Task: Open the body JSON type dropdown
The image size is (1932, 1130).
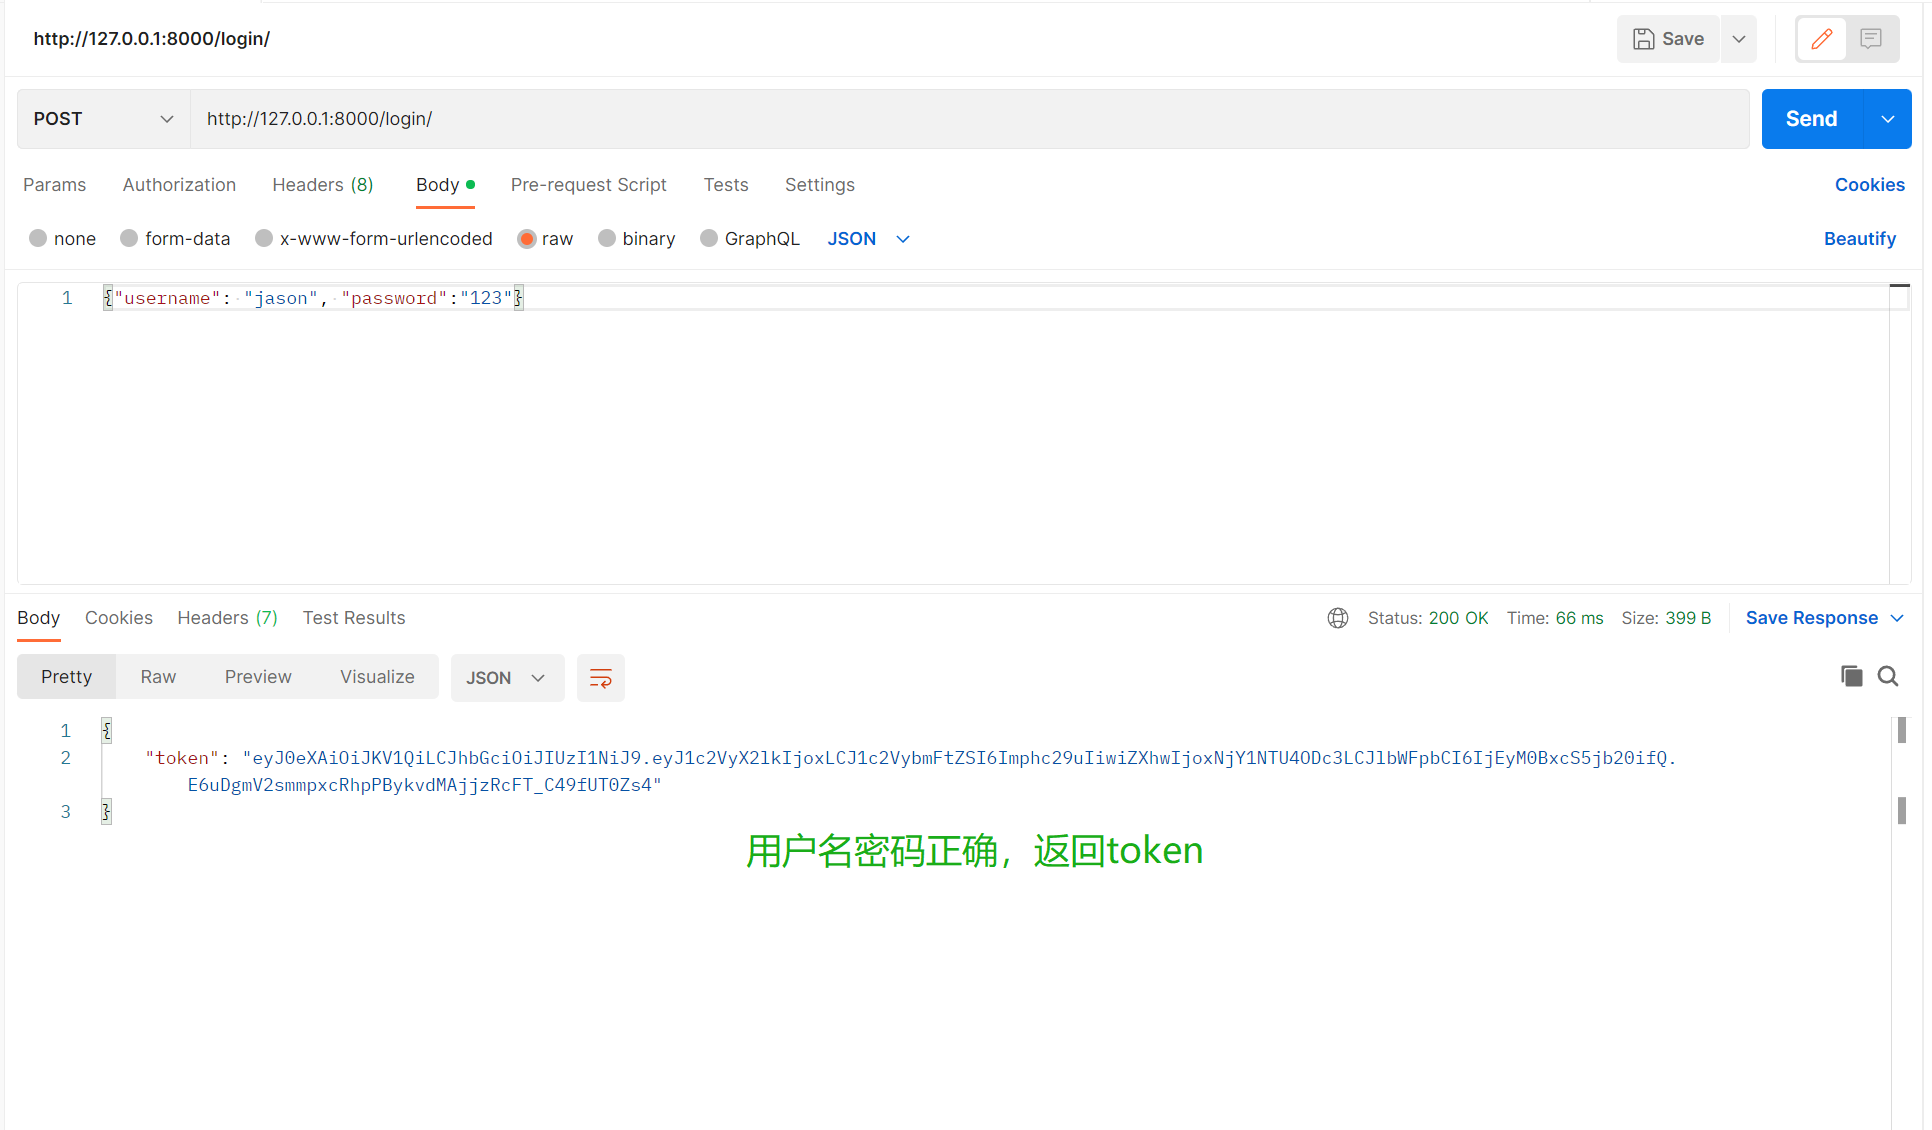Action: 868,239
